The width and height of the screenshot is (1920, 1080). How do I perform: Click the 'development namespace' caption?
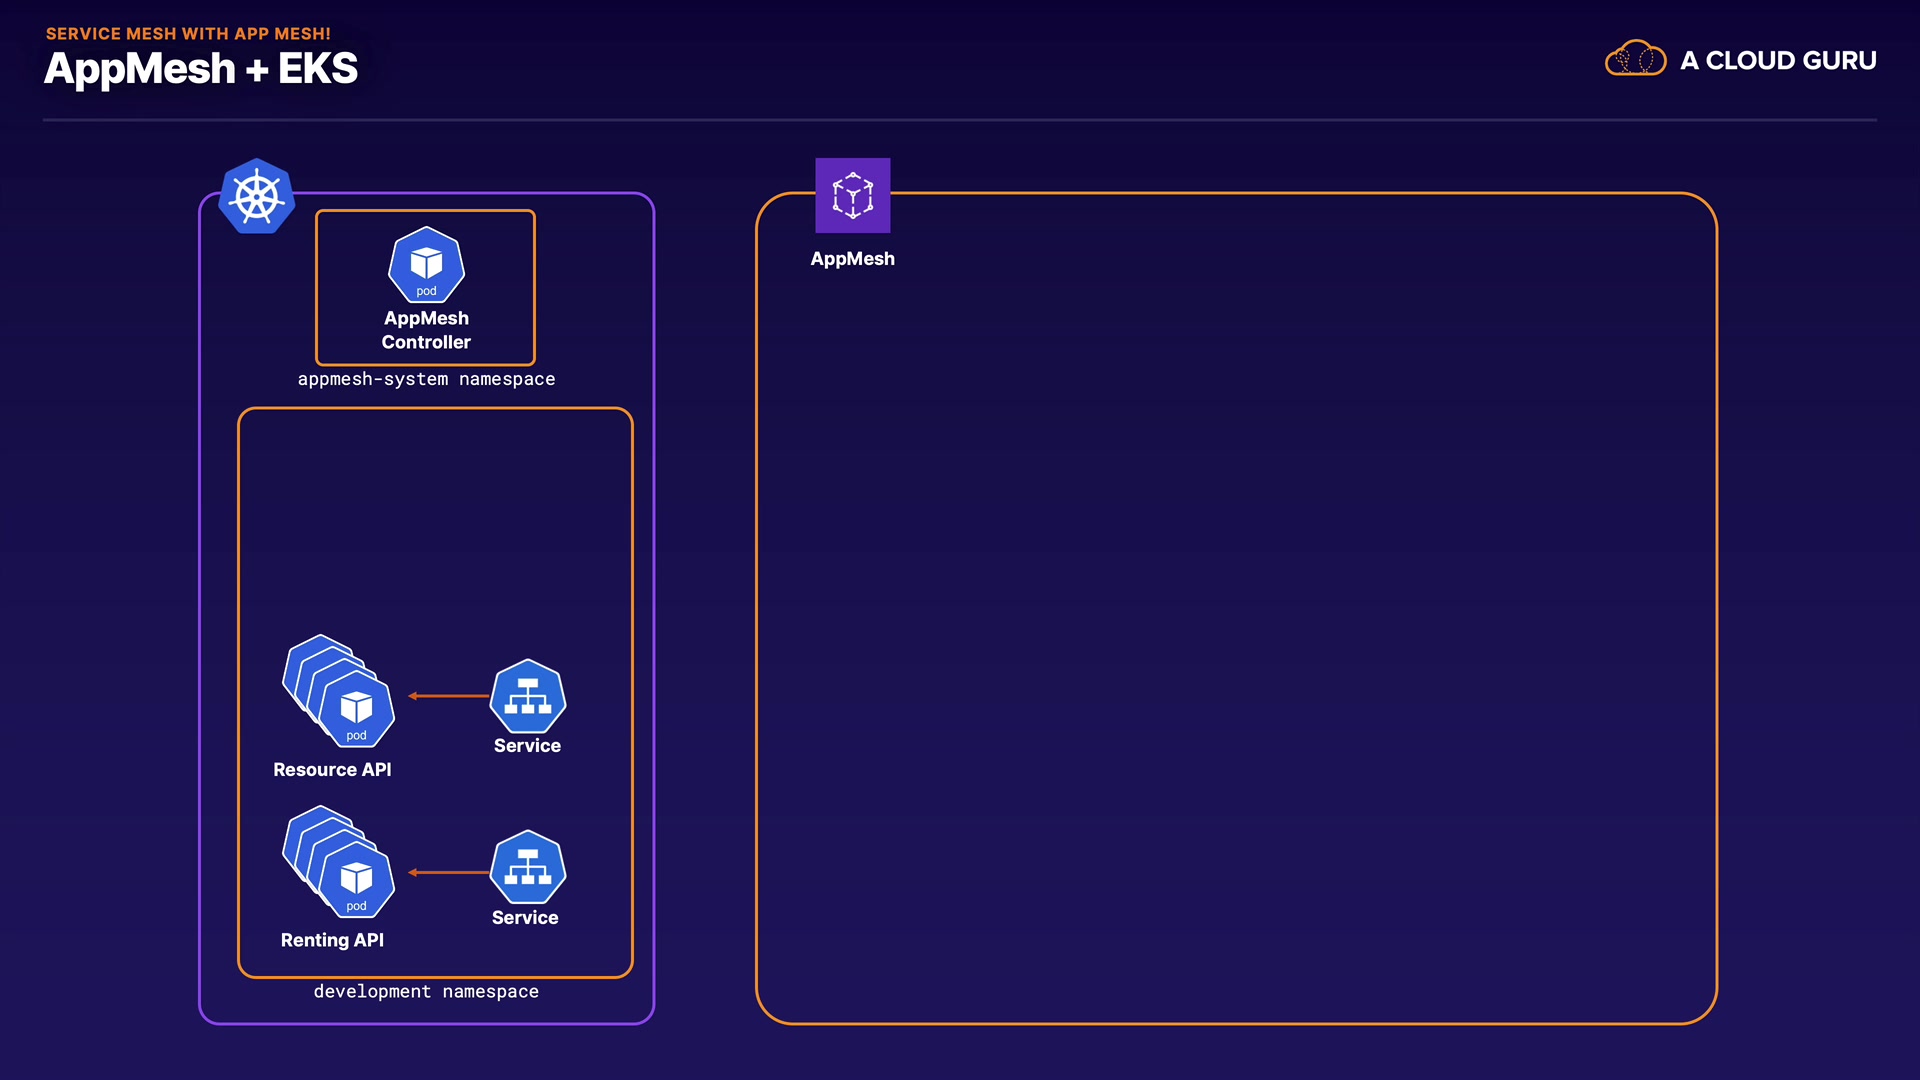tap(426, 991)
